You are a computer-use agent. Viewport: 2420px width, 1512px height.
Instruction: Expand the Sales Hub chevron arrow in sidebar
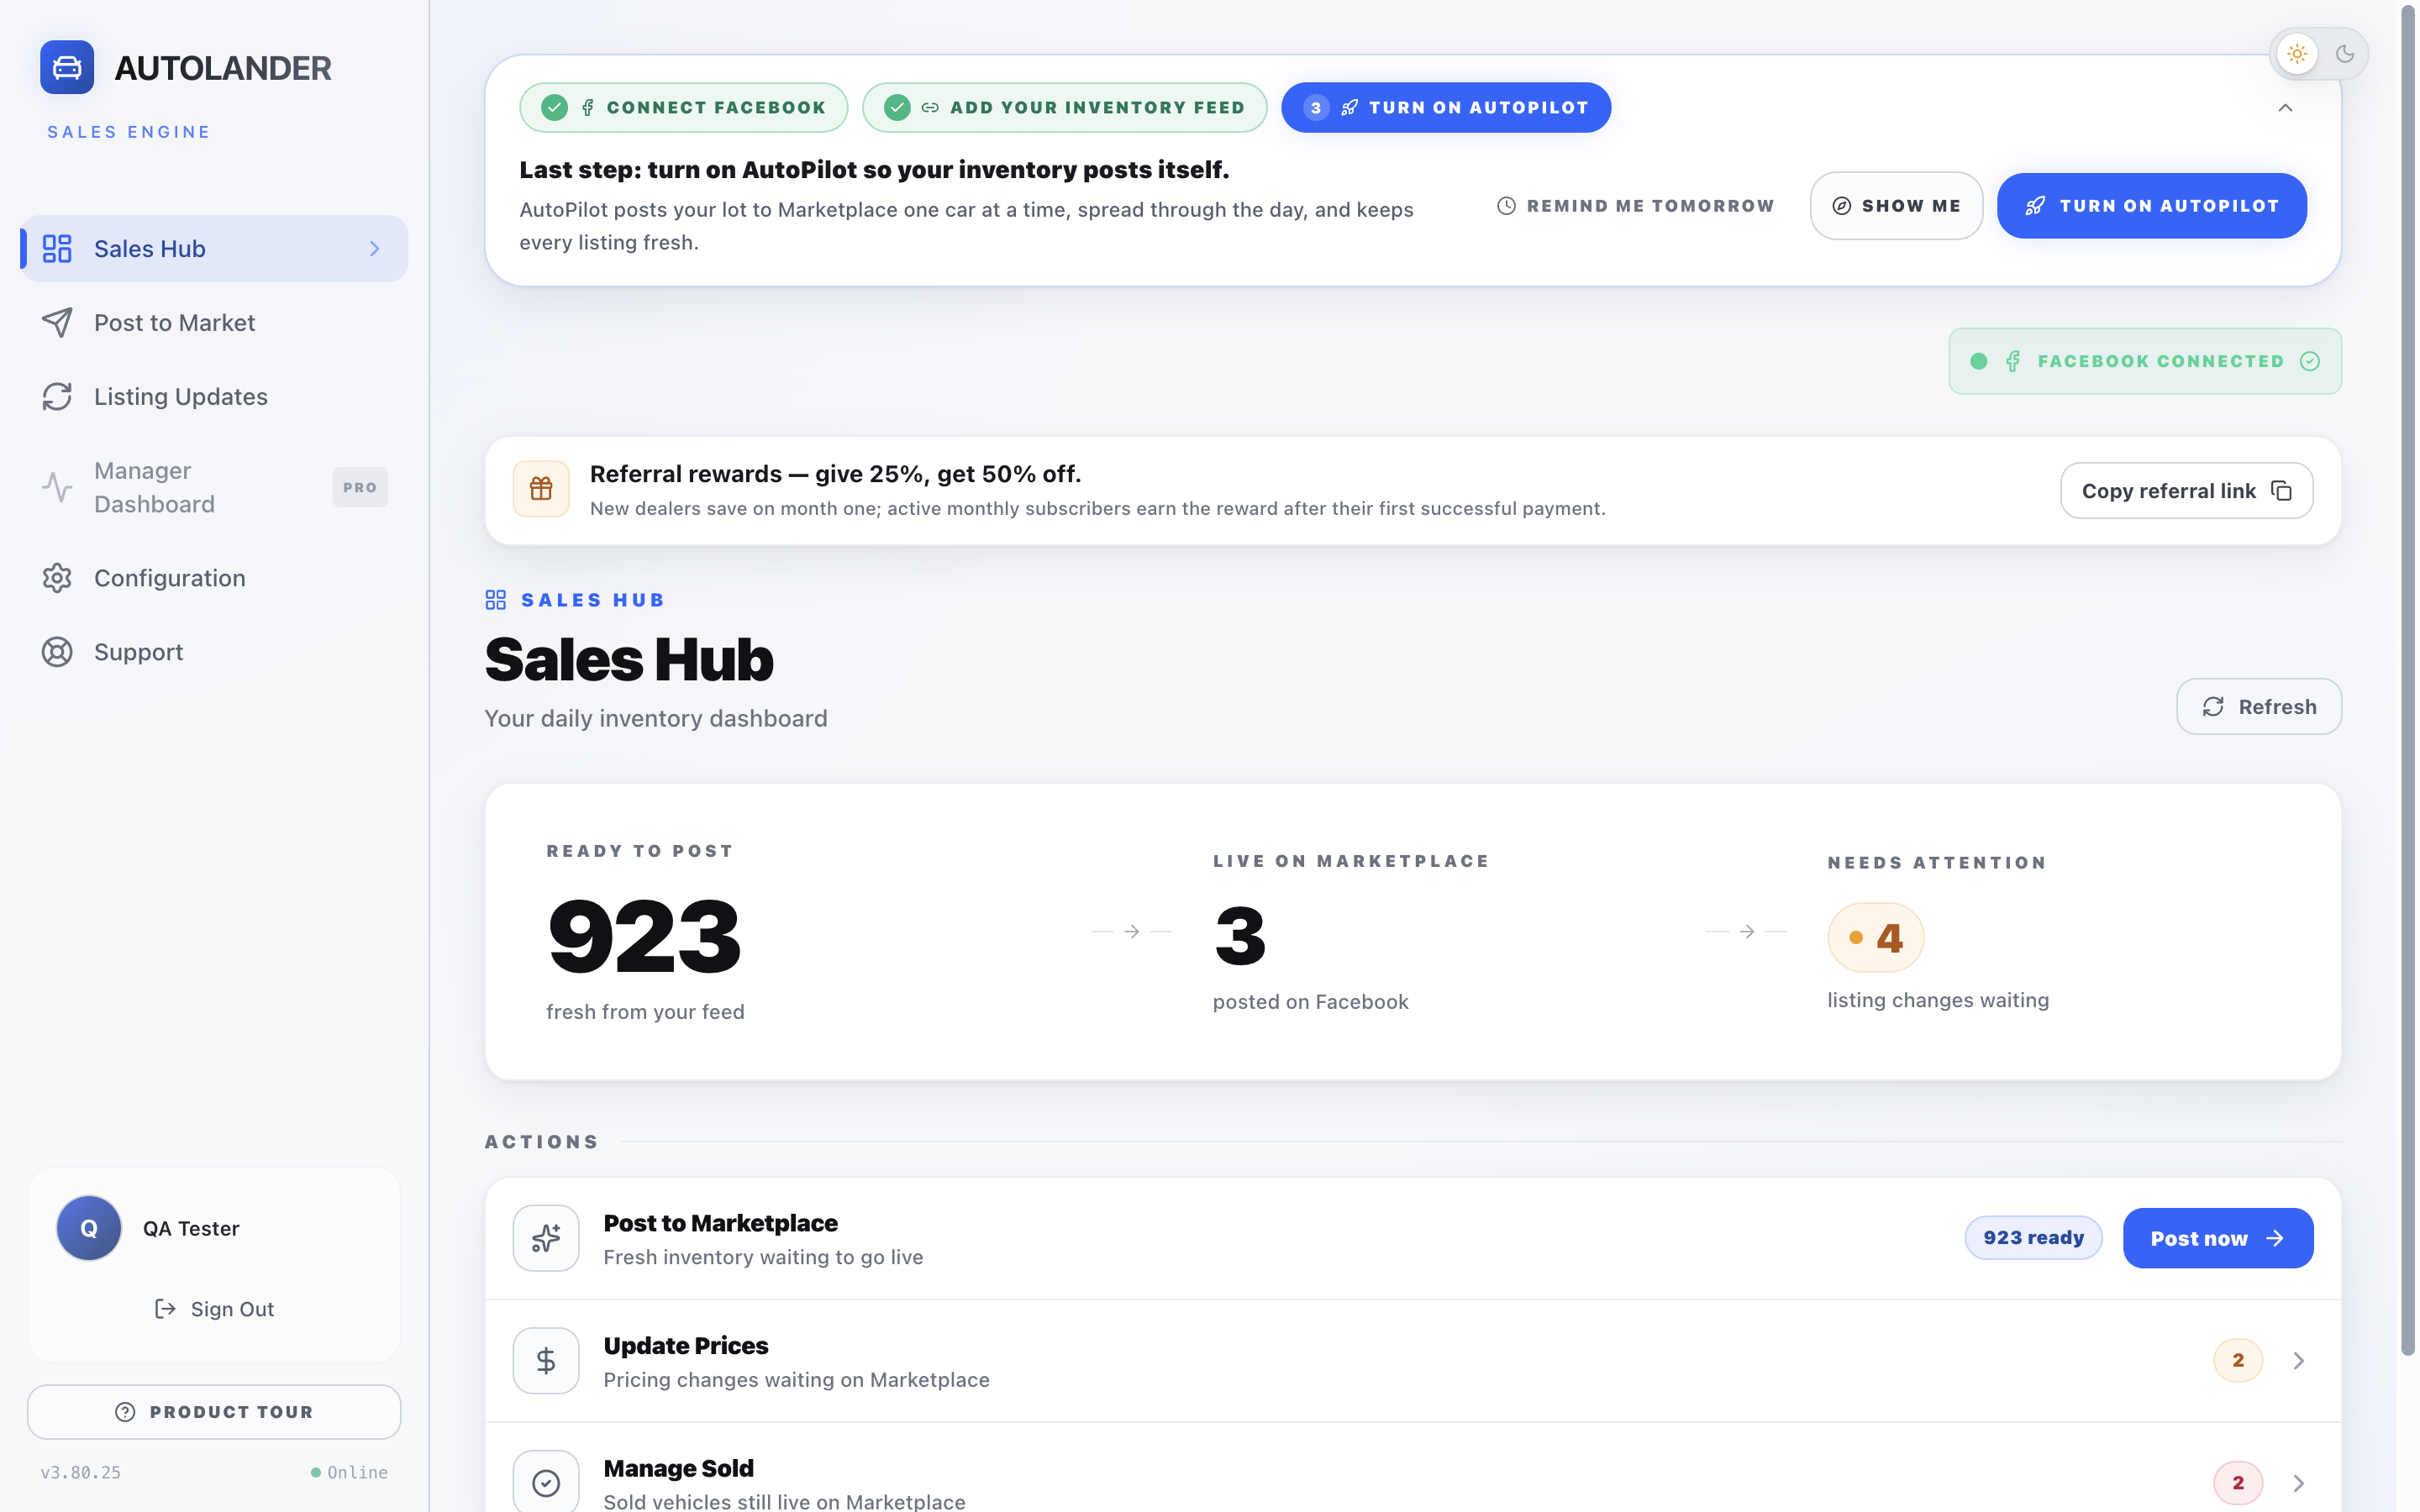pos(375,248)
